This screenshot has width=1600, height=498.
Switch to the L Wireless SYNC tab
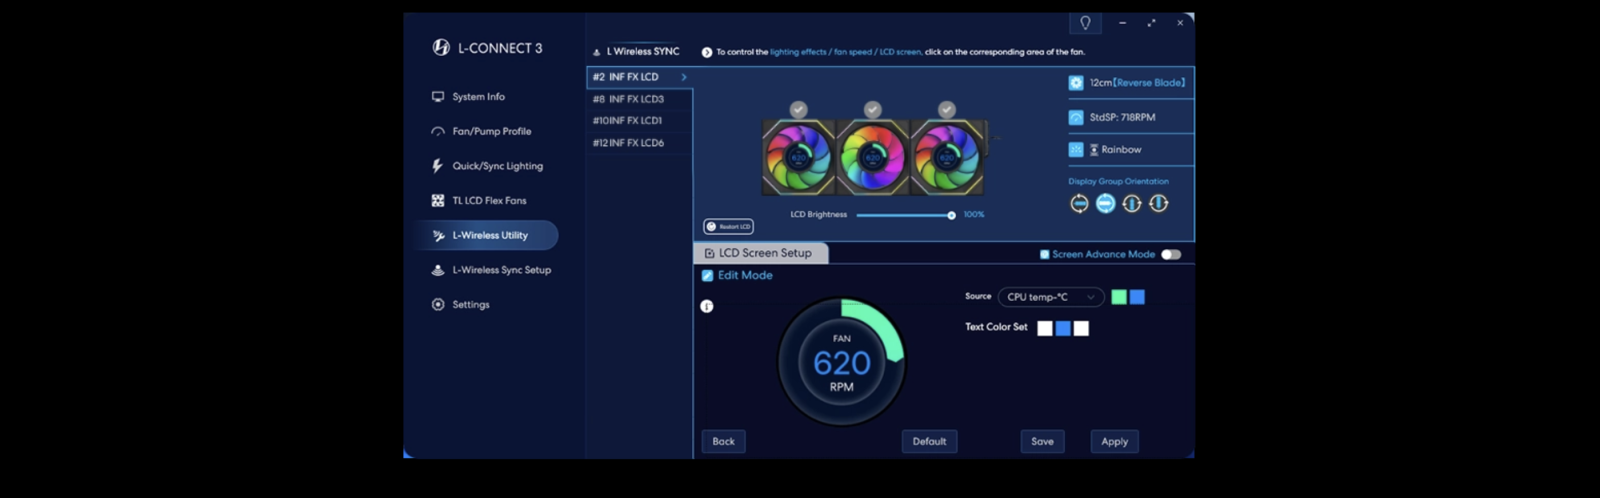[x=636, y=51]
